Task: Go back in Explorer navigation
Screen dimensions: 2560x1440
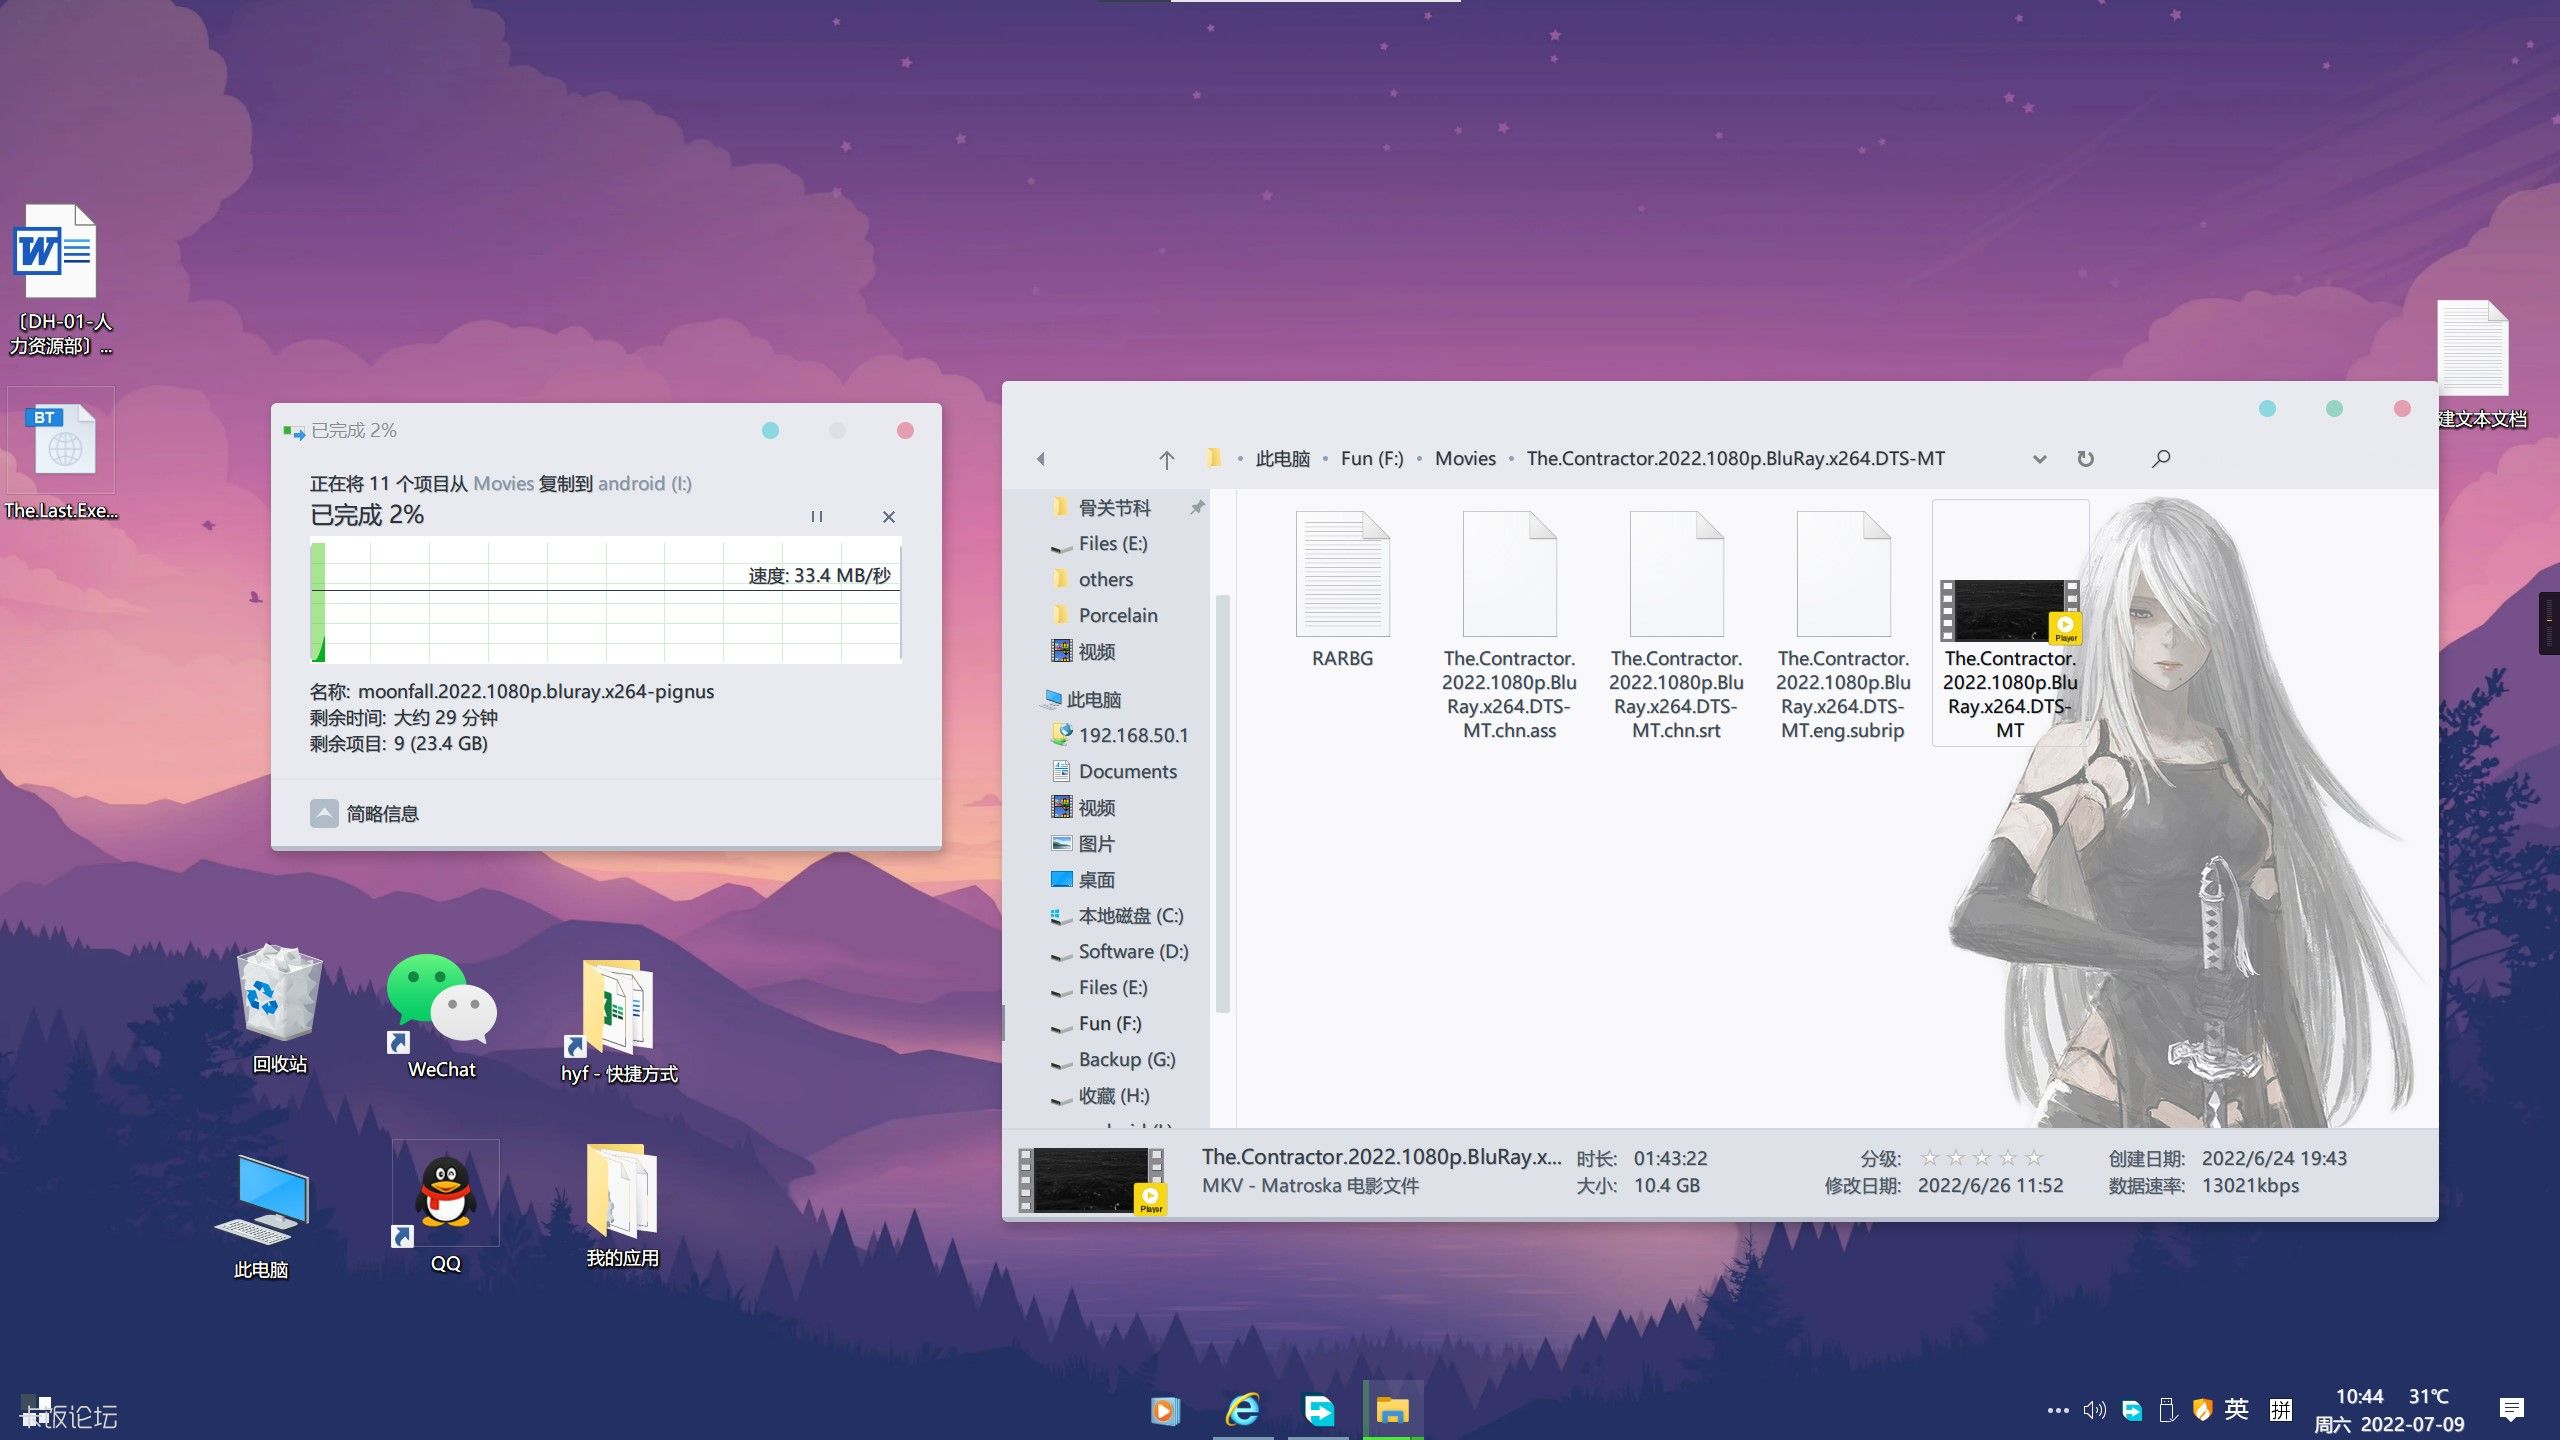Action: coord(1040,459)
